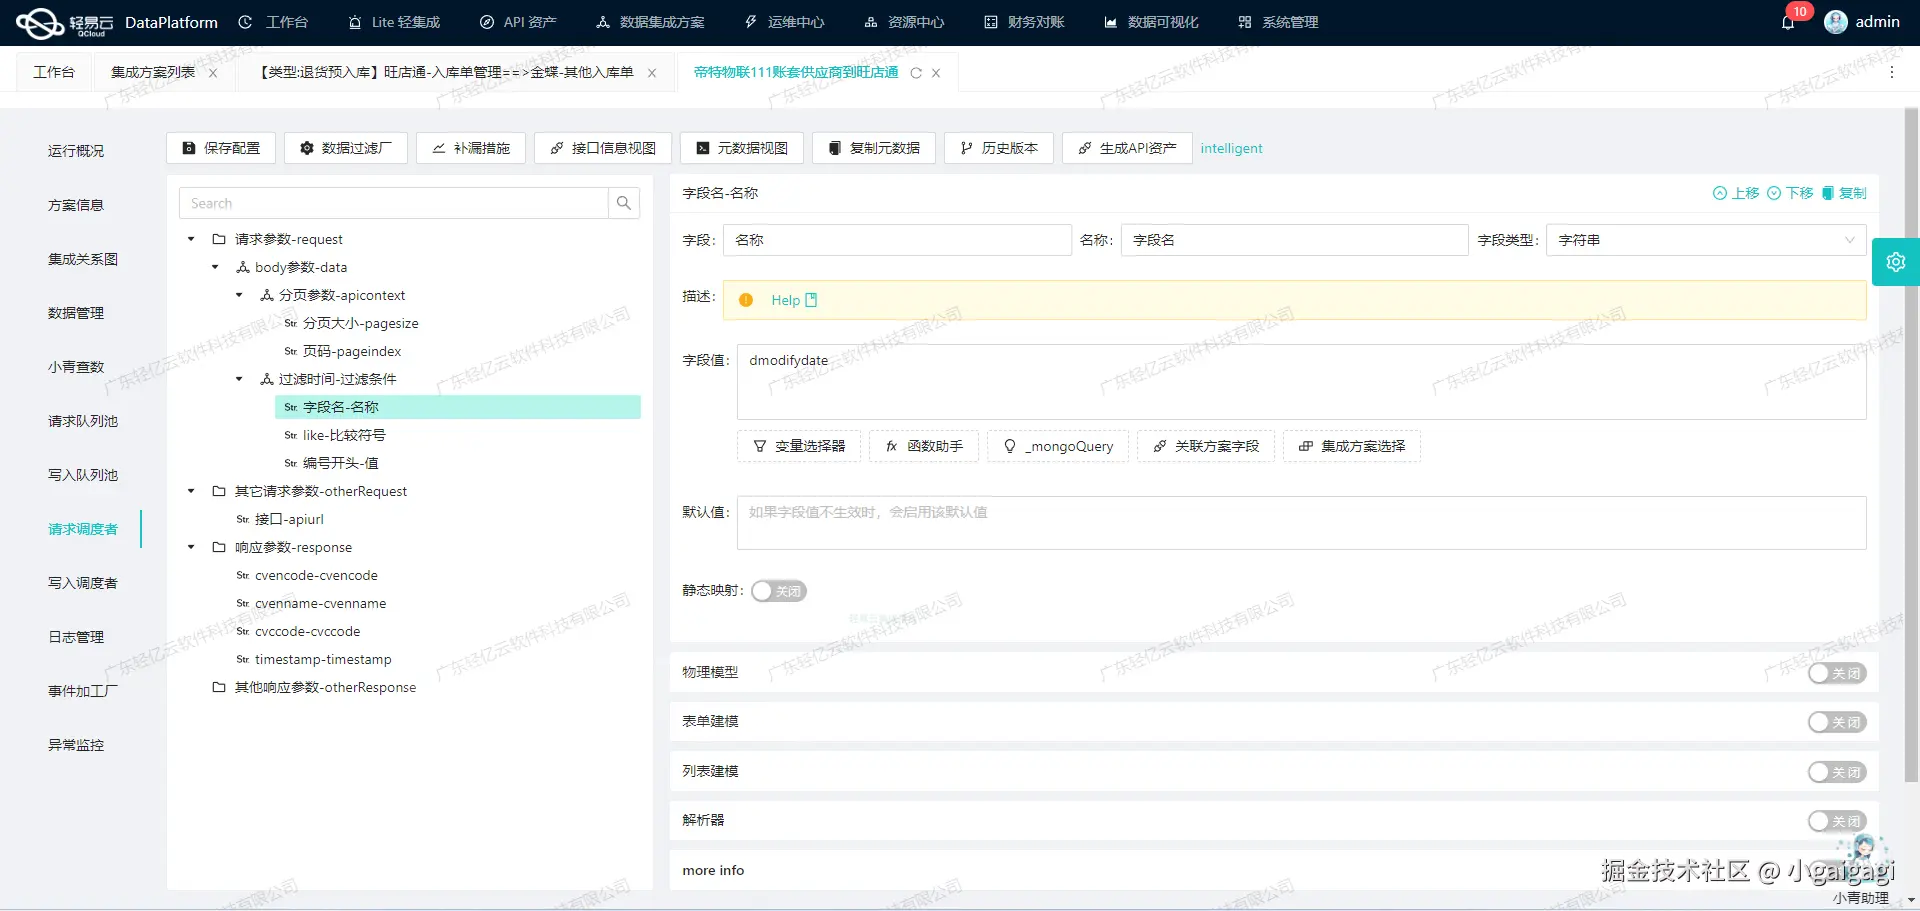
Task: Toggle 静态映射 switch on
Action: pyautogui.click(x=779, y=591)
